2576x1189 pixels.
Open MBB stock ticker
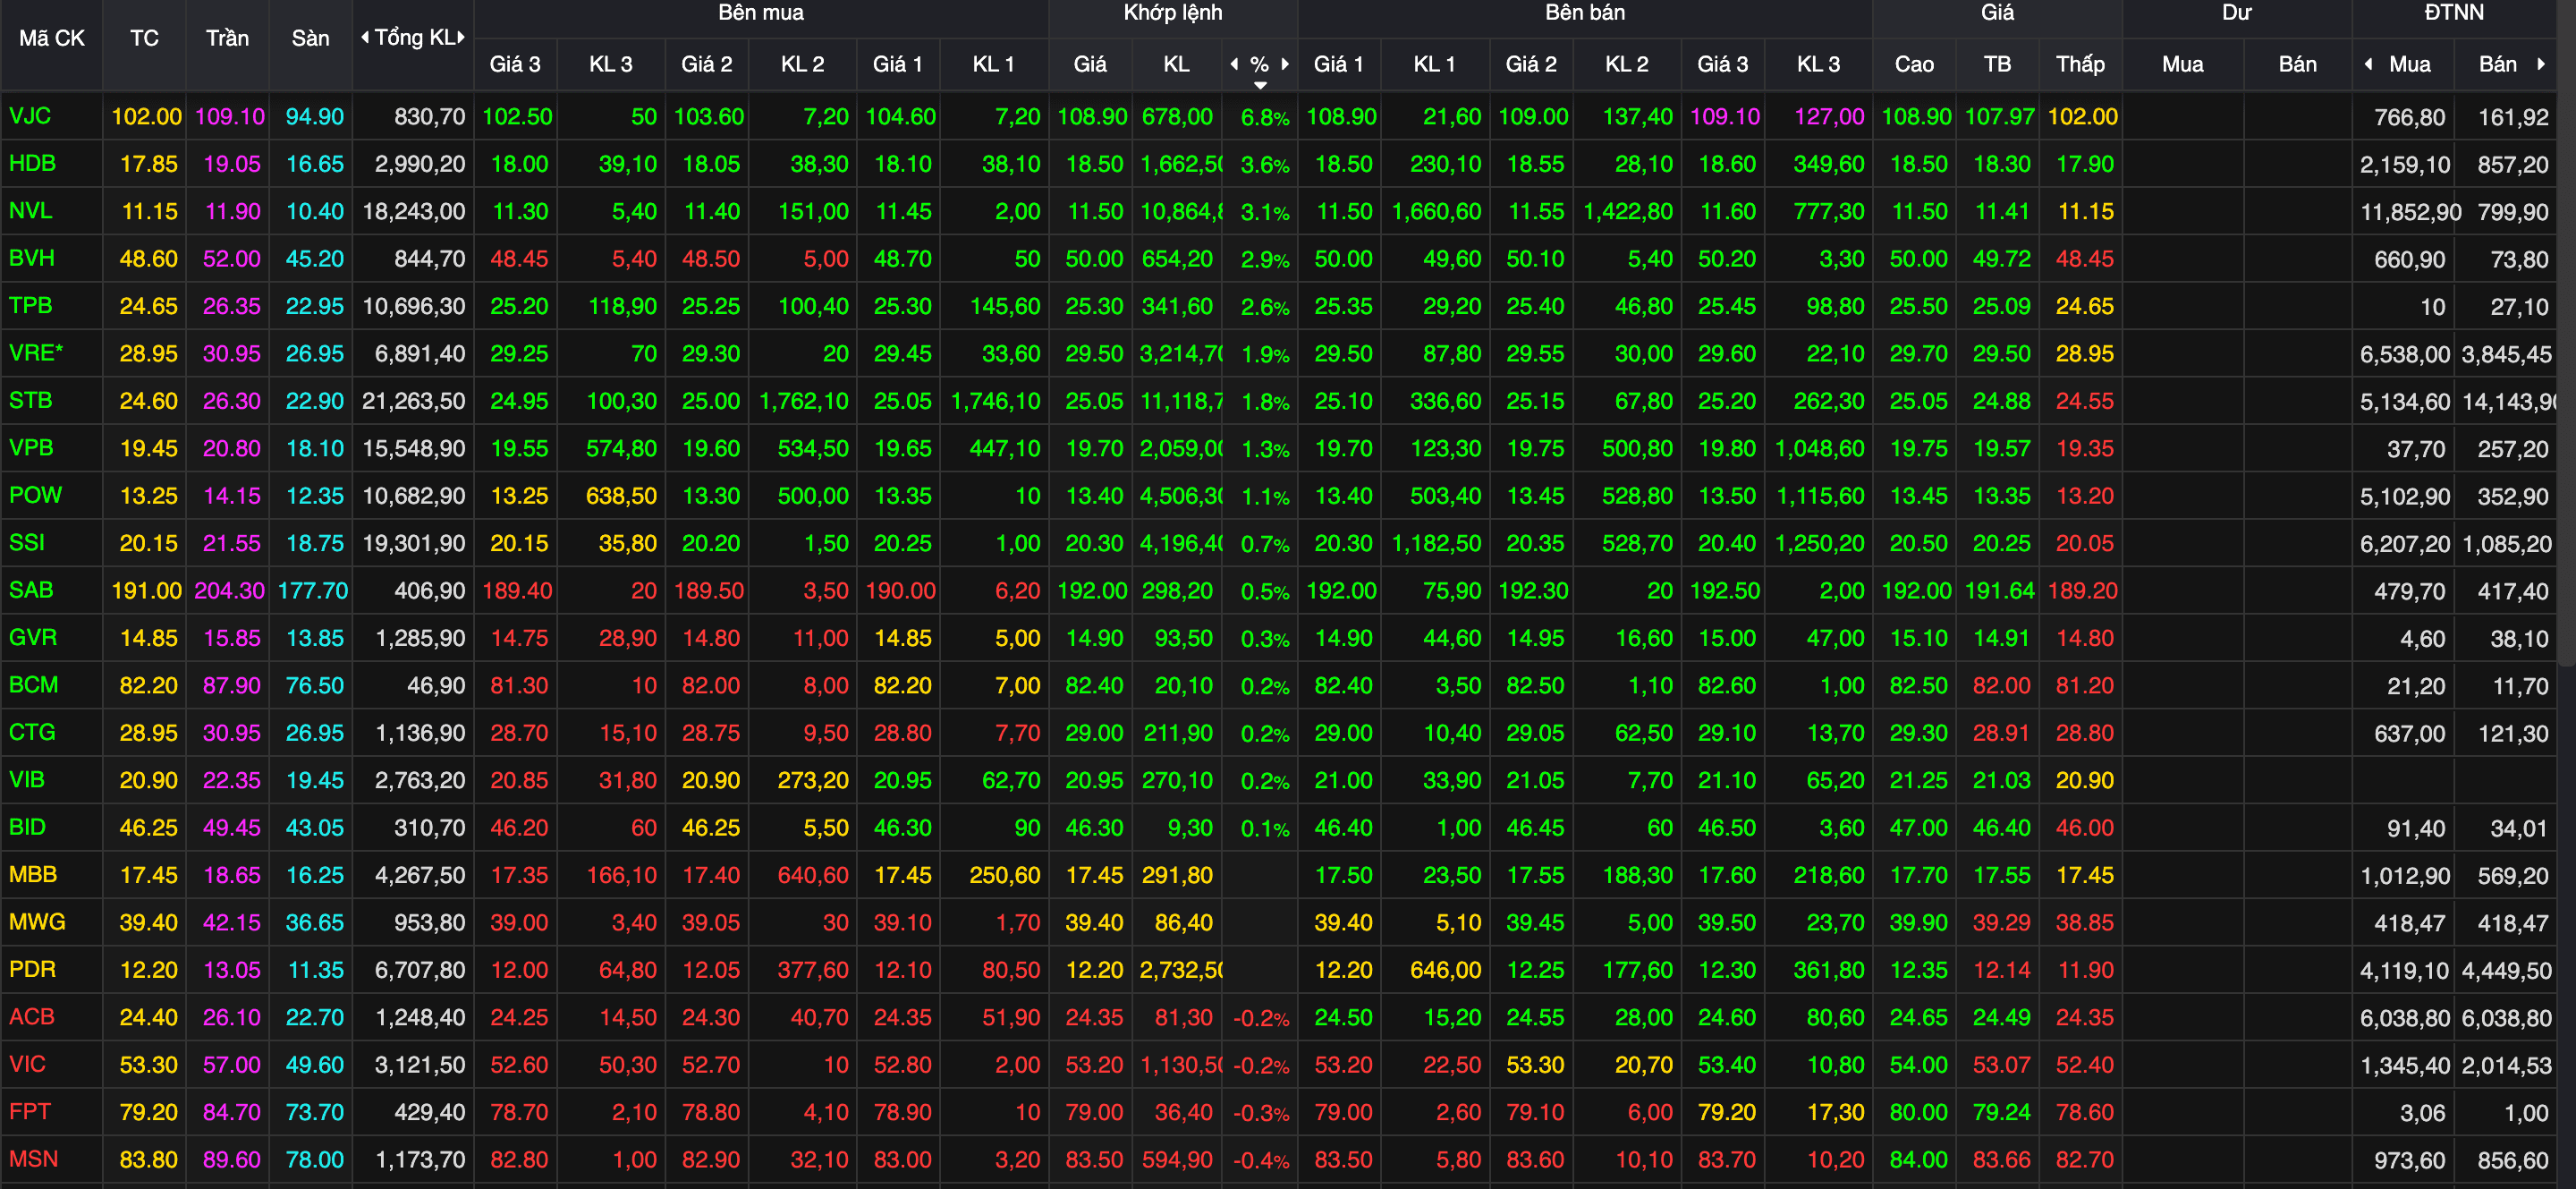(33, 874)
